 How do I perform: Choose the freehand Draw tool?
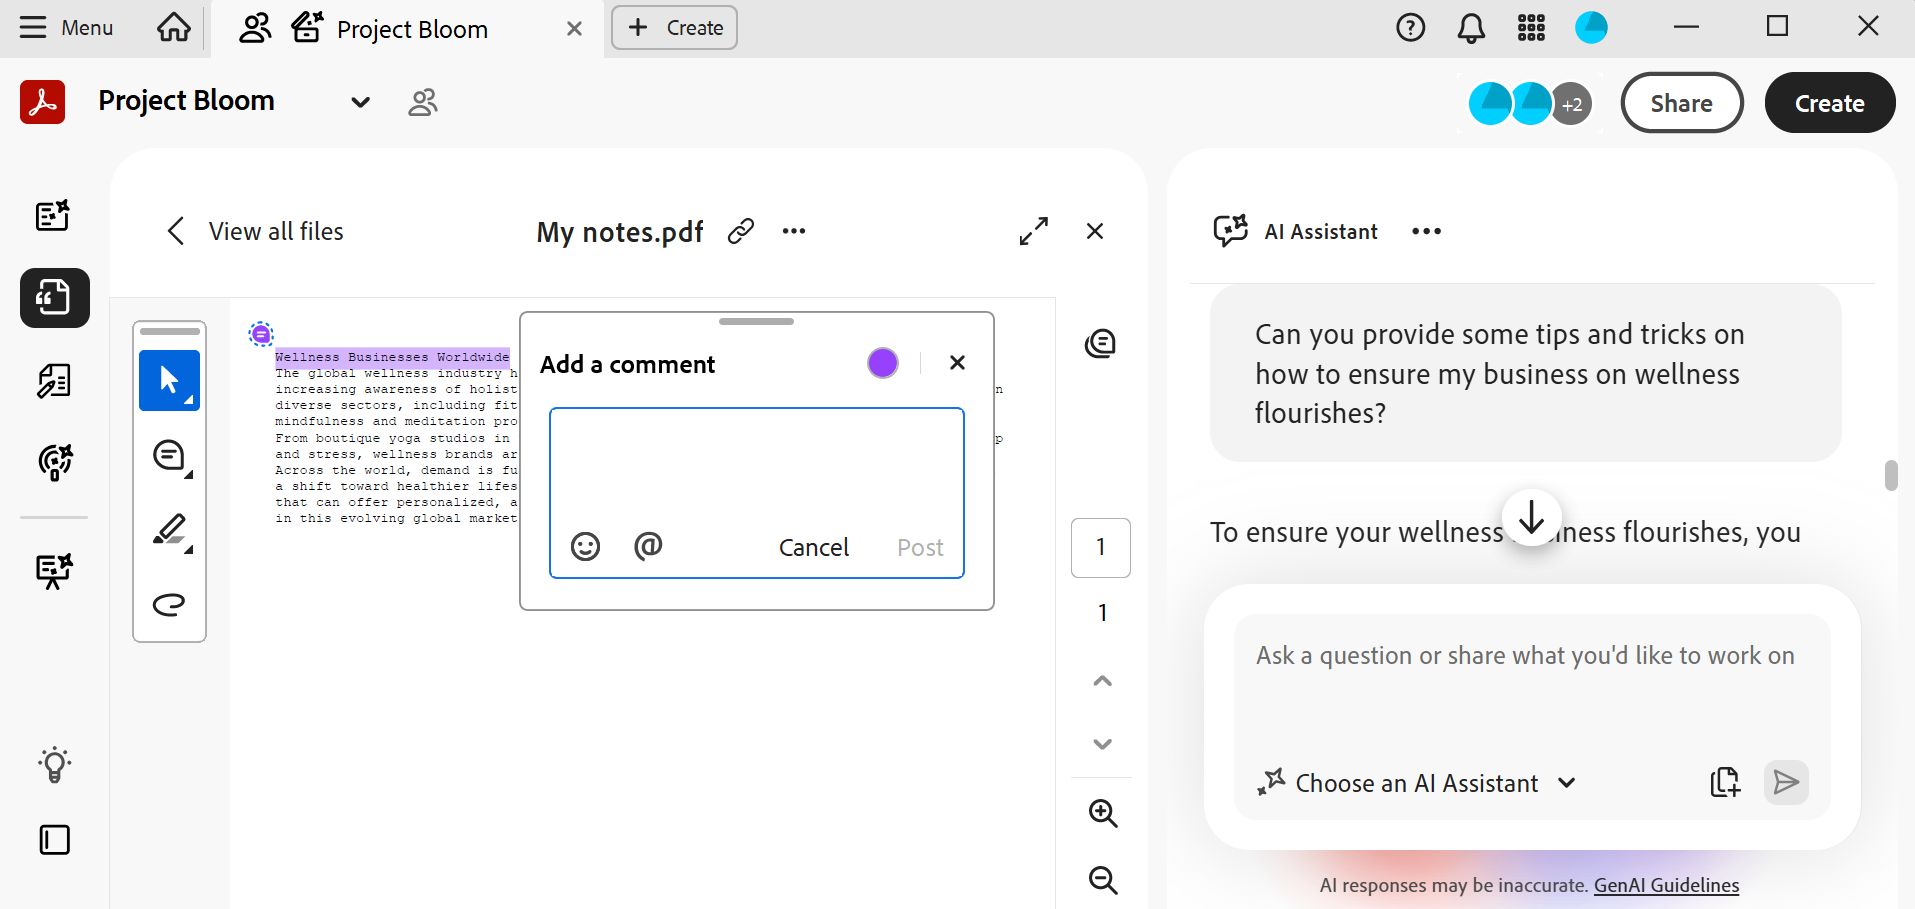[169, 604]
